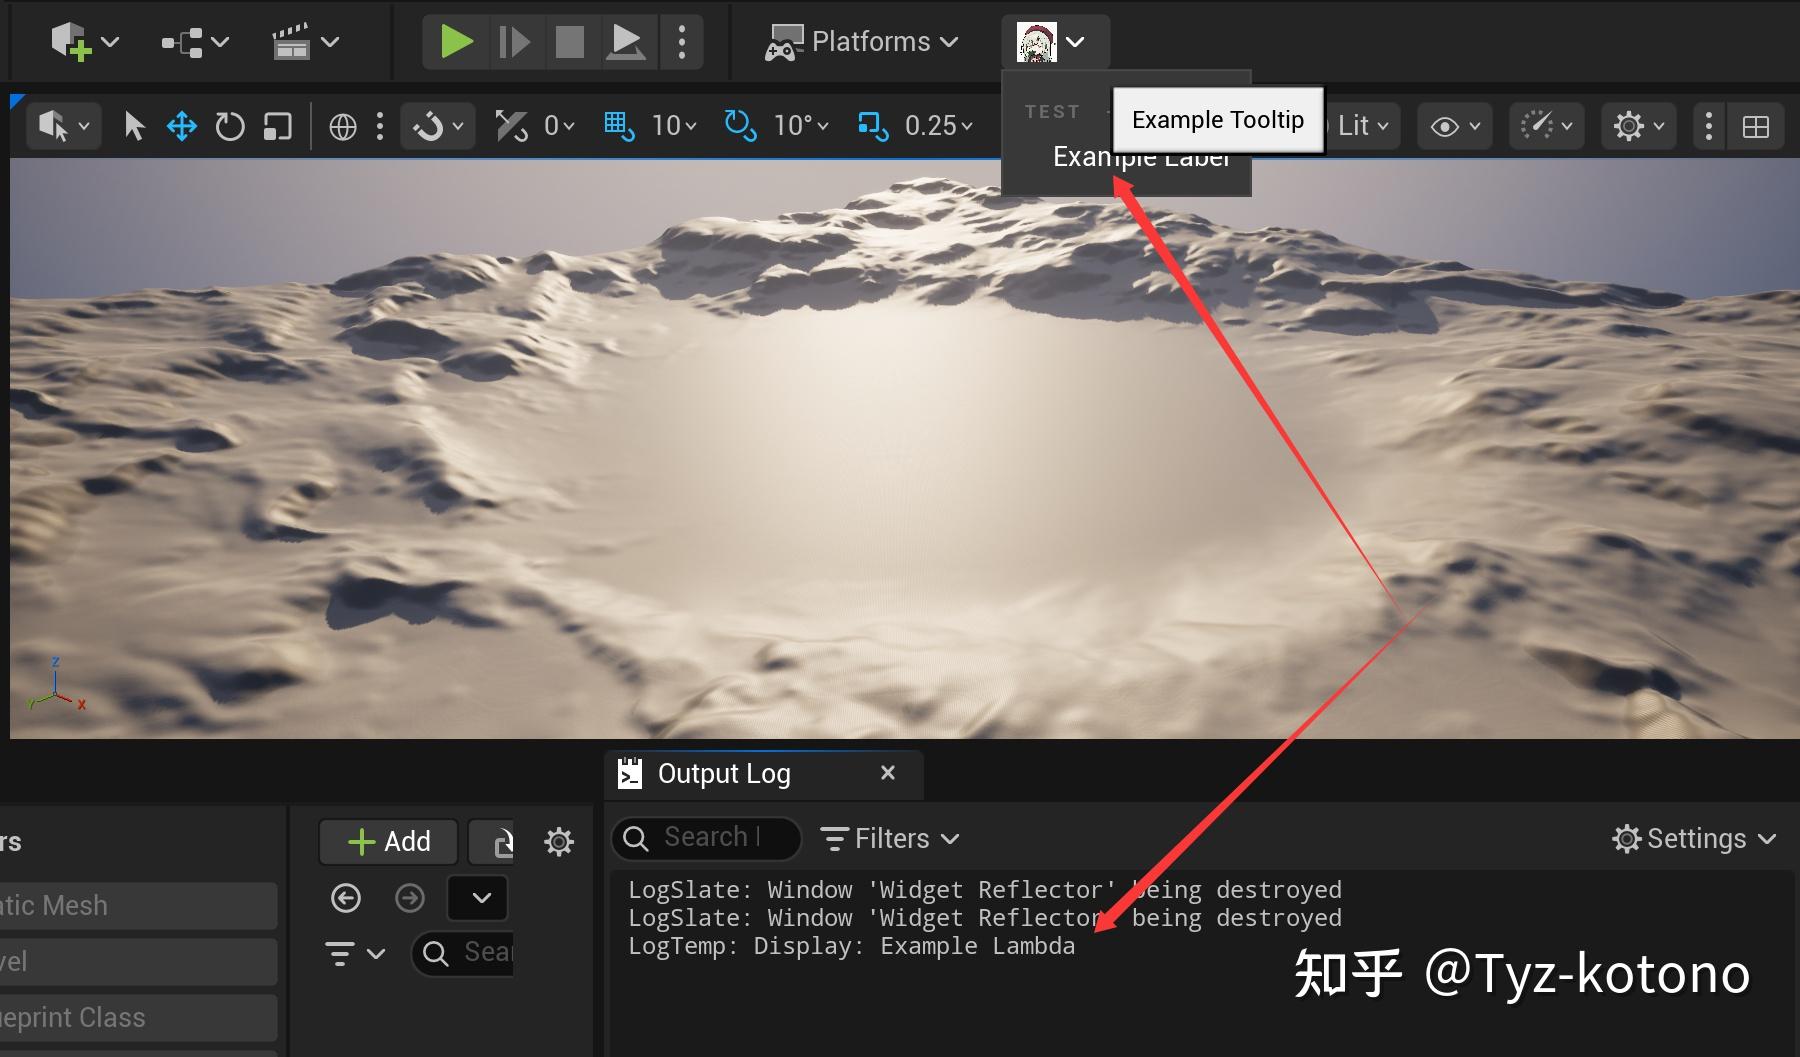Toggle grid snapping for translation
This screenshot has height=1057, width=1800.
point(619,125)
